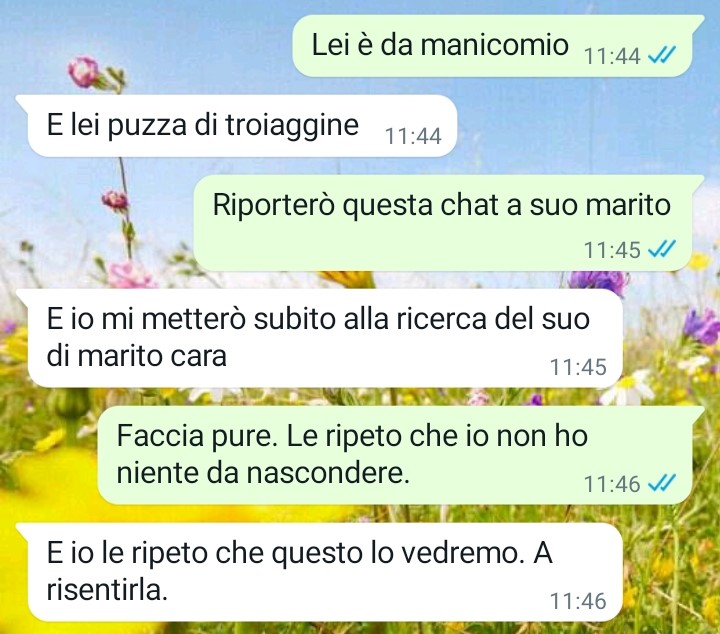Click 11:46 timestamp beside "risentirla."
The image size is (720, 634).
pos(578,601)
